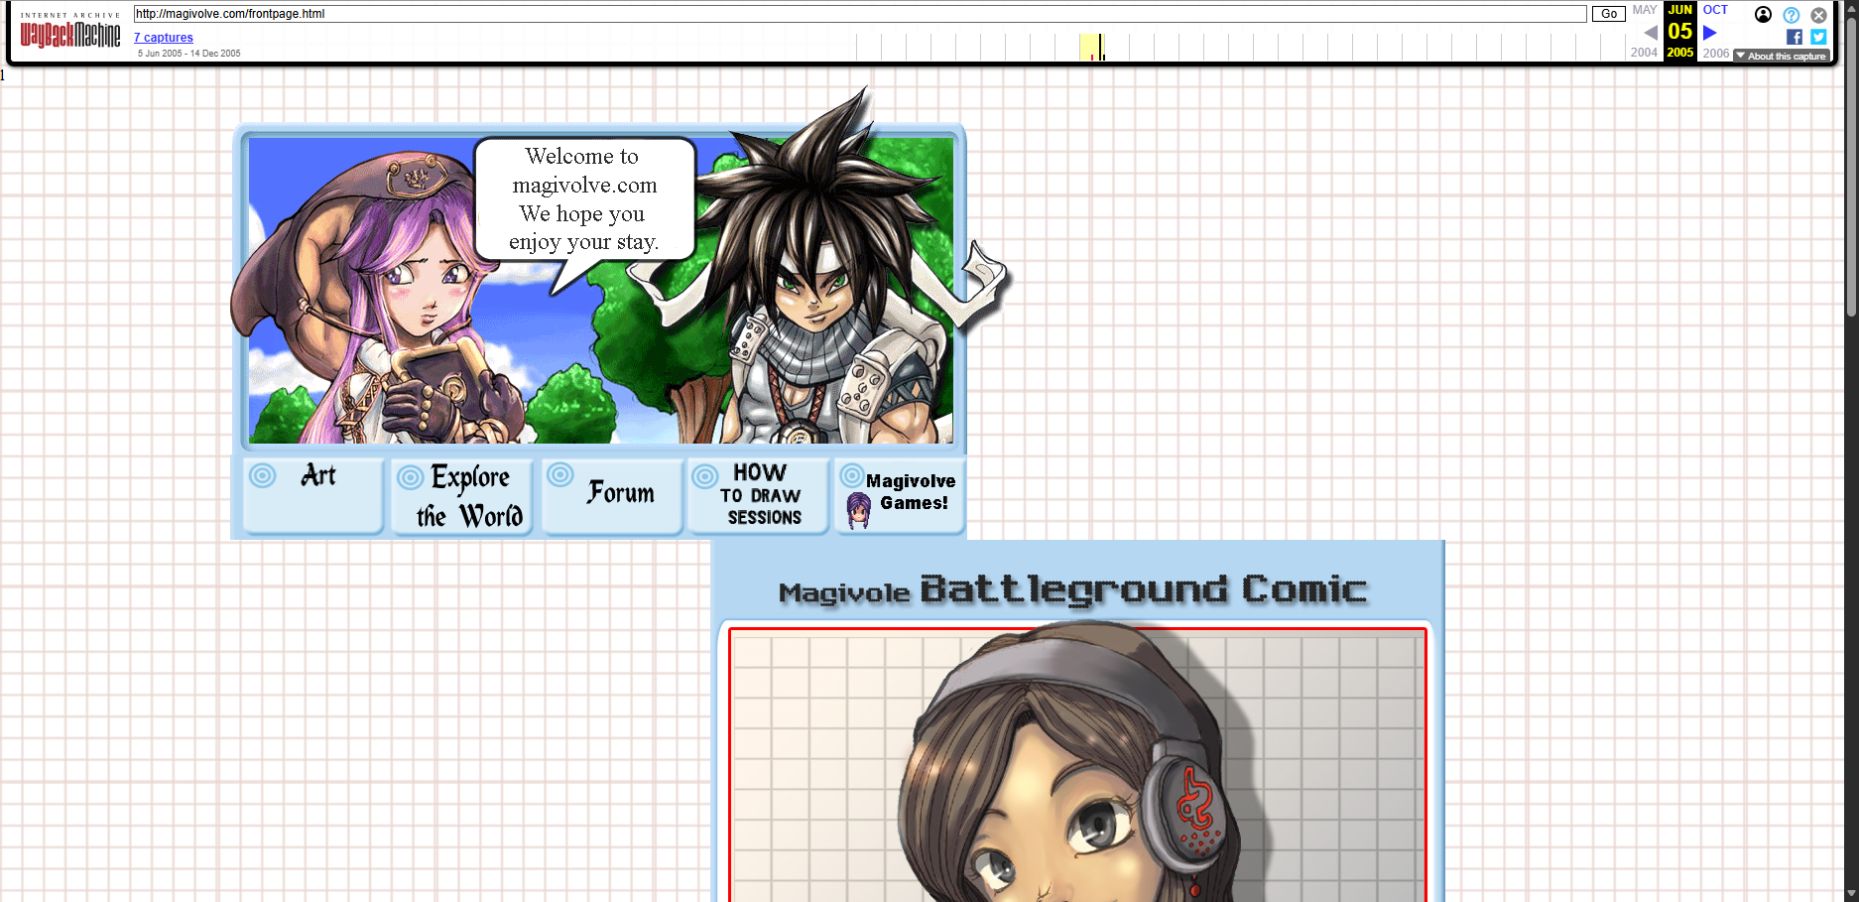Open How To Draw Sessions navigation button

758,496
